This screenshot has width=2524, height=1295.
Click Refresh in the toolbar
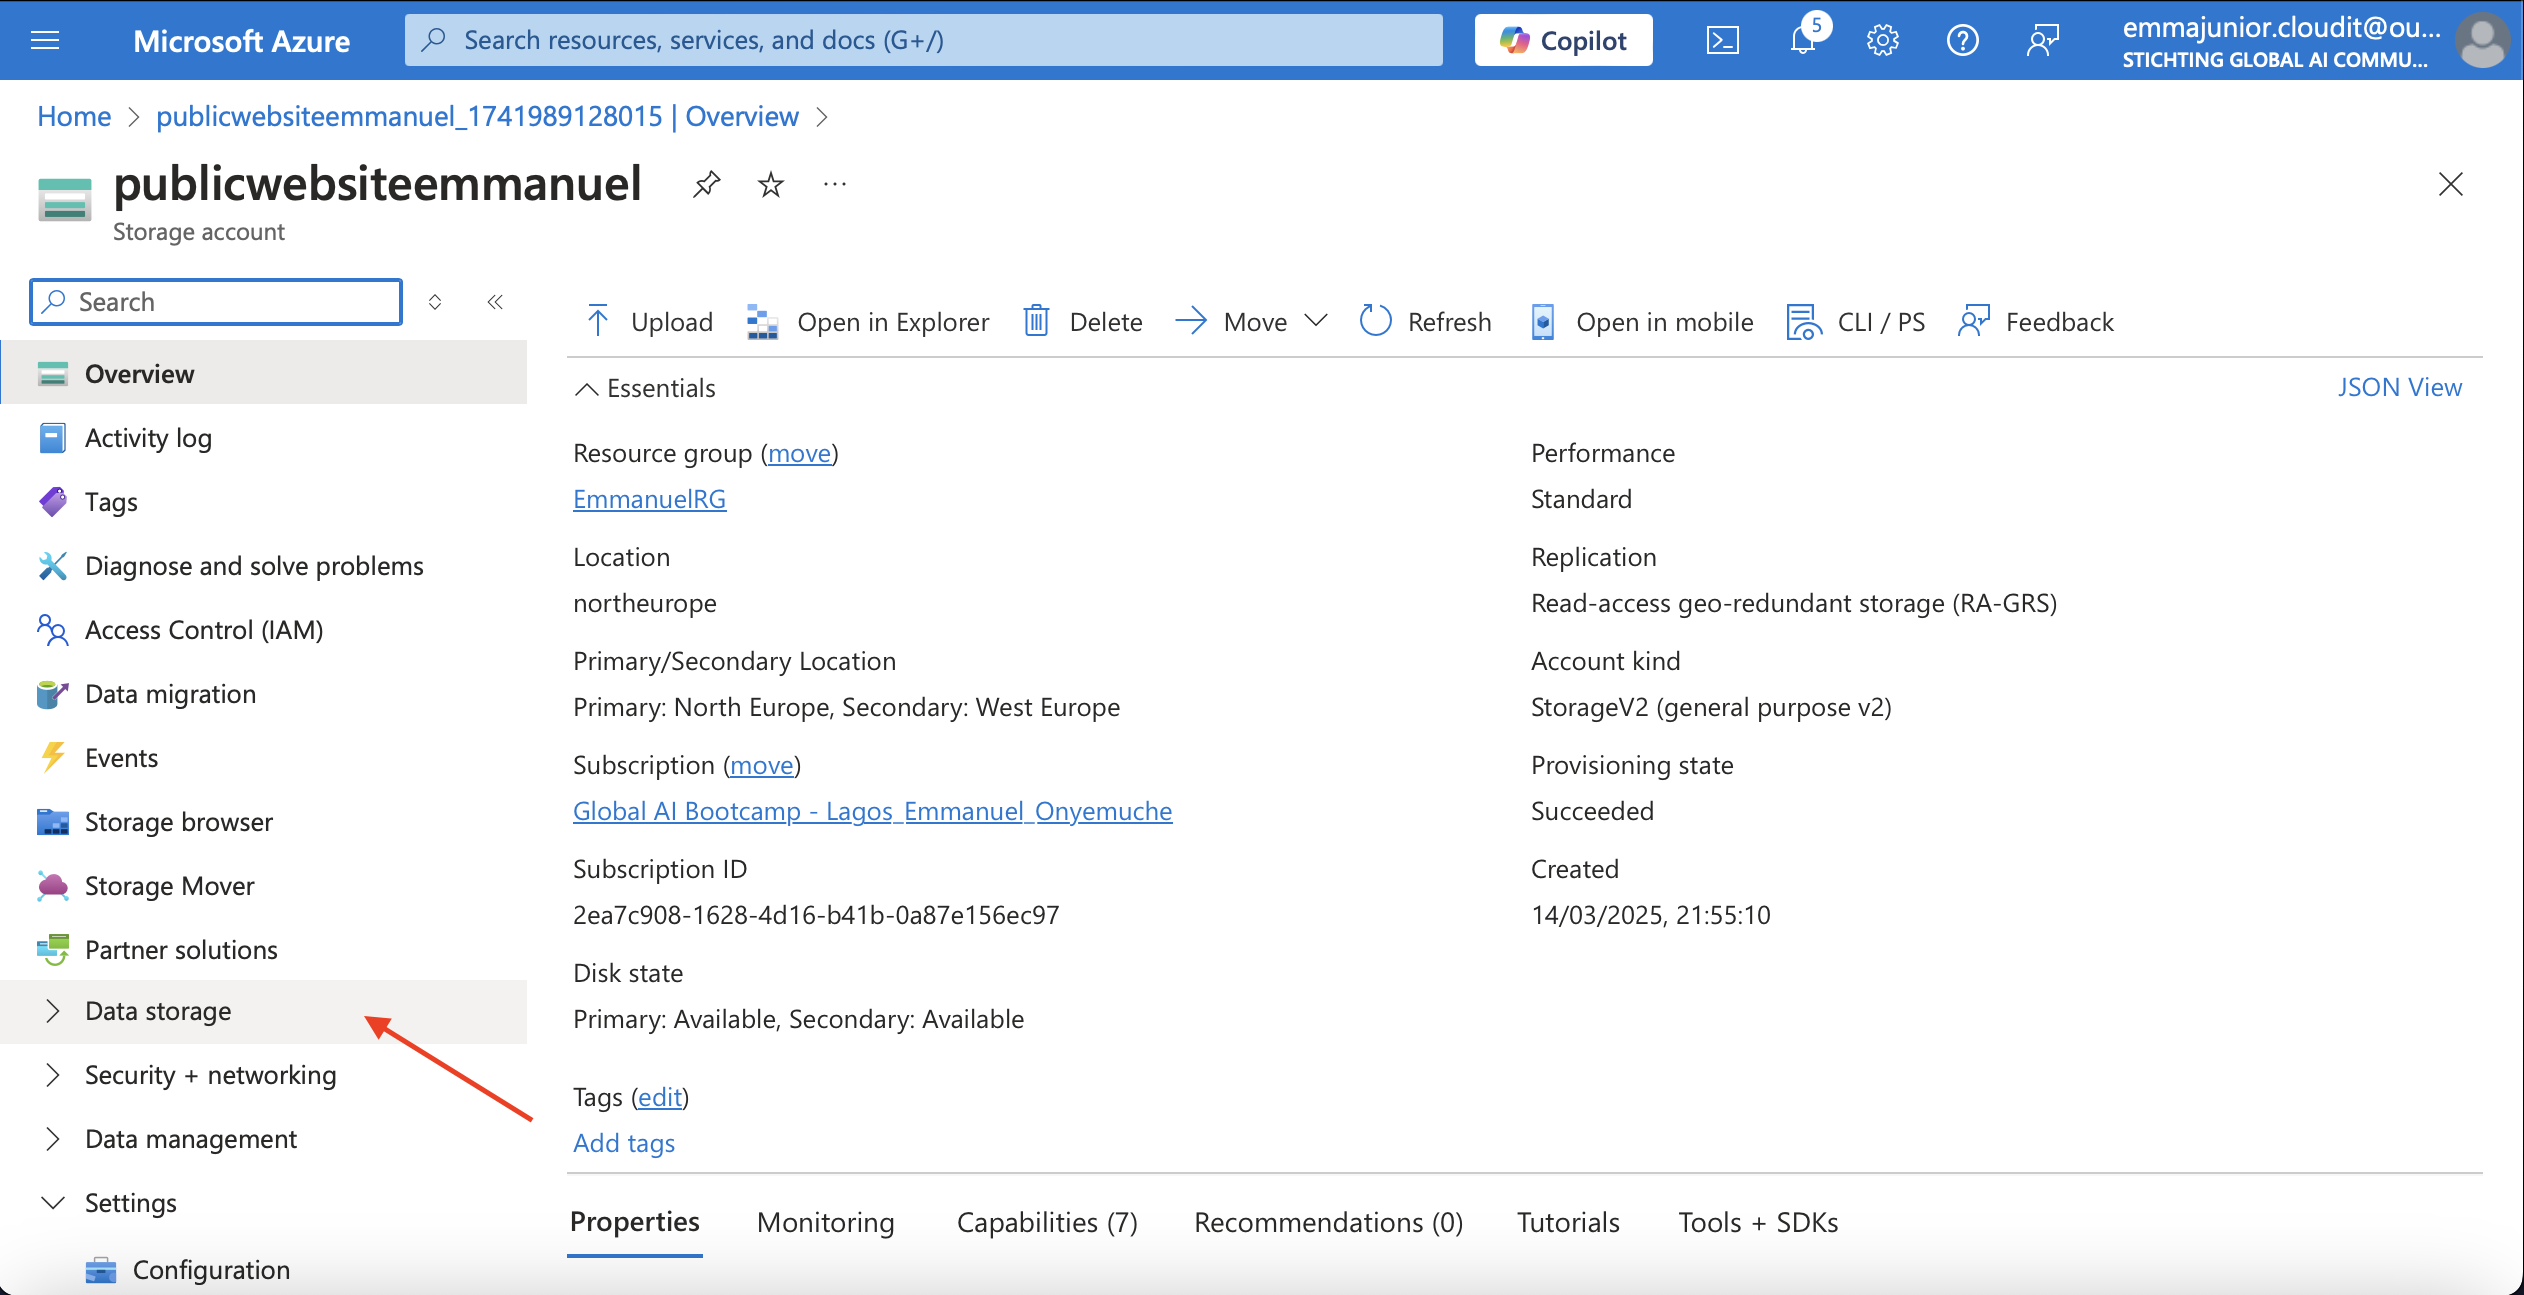(x=1425, y=322)
